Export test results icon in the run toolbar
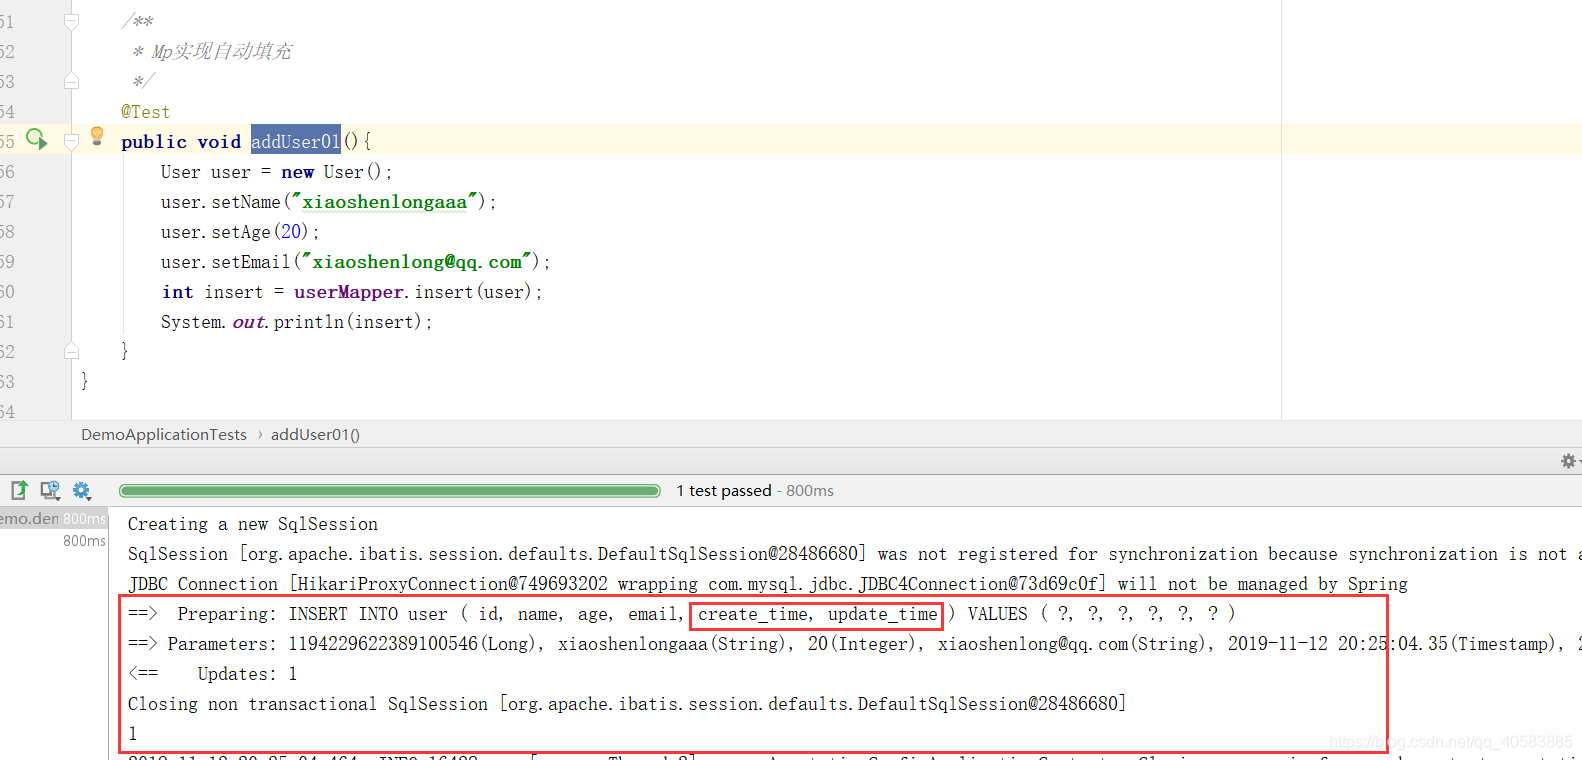 pos(19,490)
